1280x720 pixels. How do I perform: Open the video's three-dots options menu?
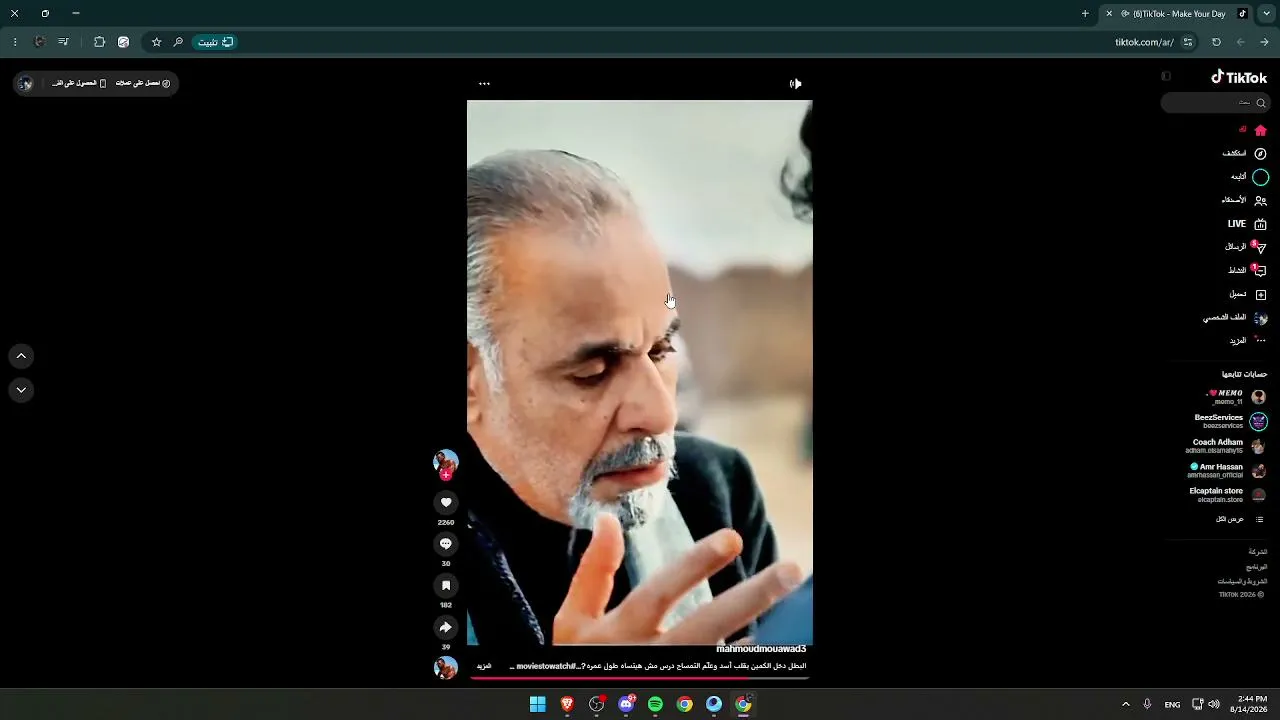tap(484, 84)
